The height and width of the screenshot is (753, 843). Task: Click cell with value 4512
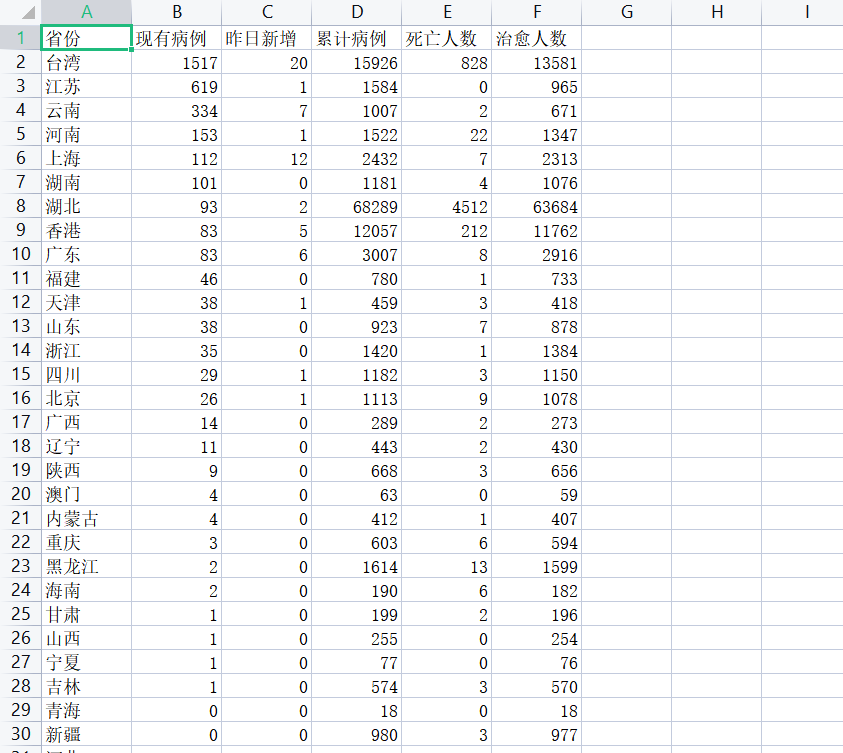(x=447, y=206)
